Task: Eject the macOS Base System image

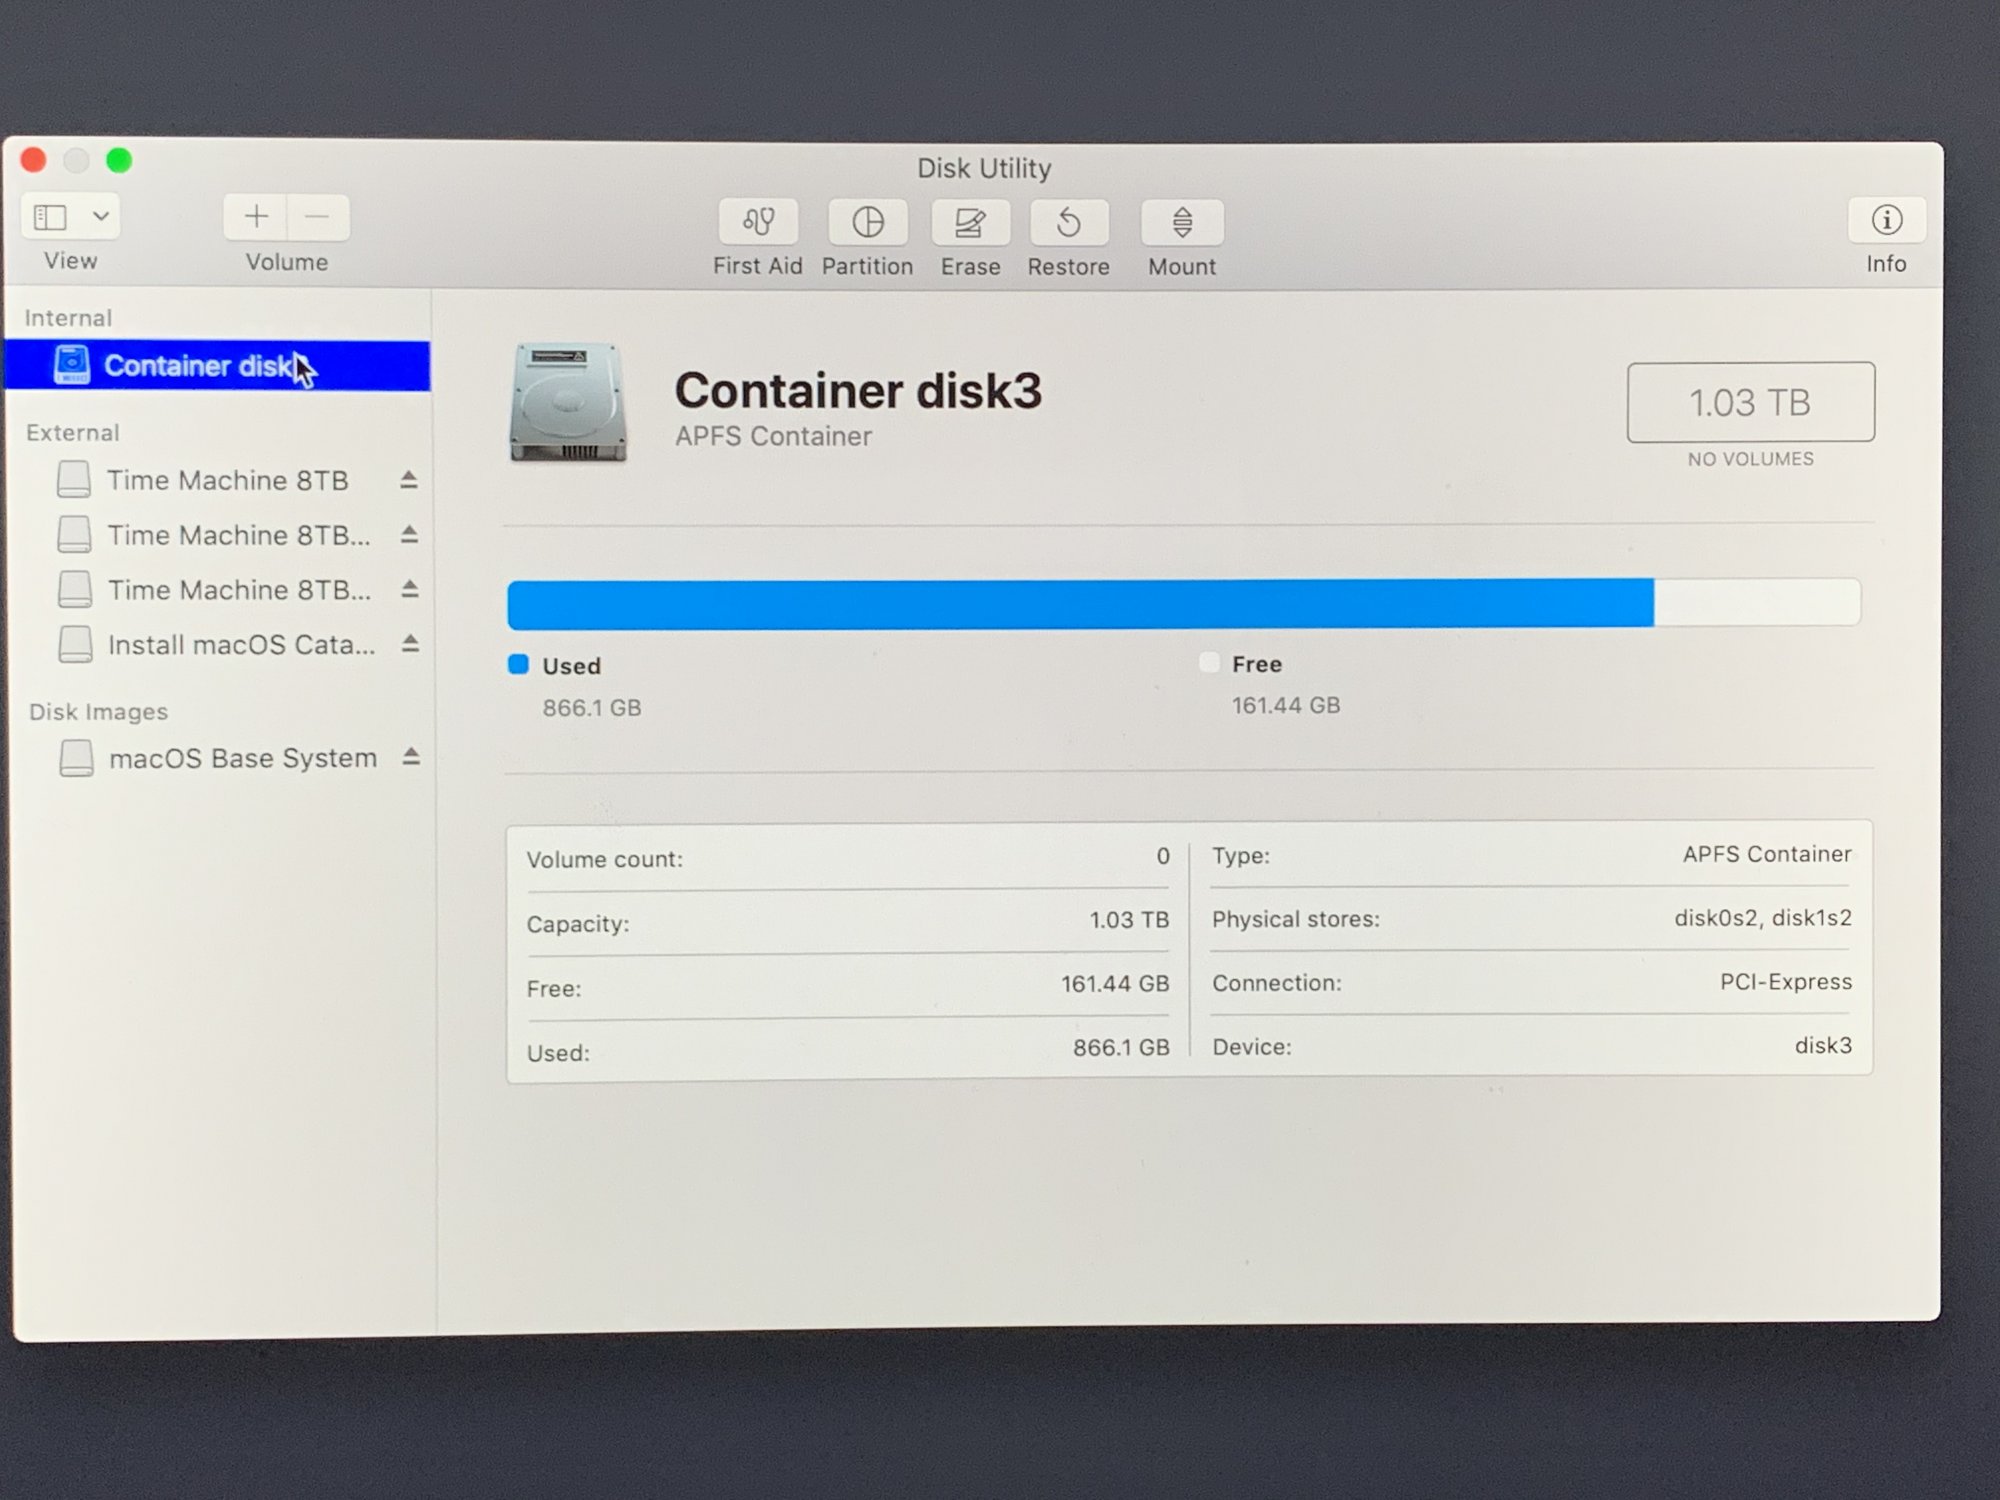Action: pyautogui.click(x=410, y=757)
